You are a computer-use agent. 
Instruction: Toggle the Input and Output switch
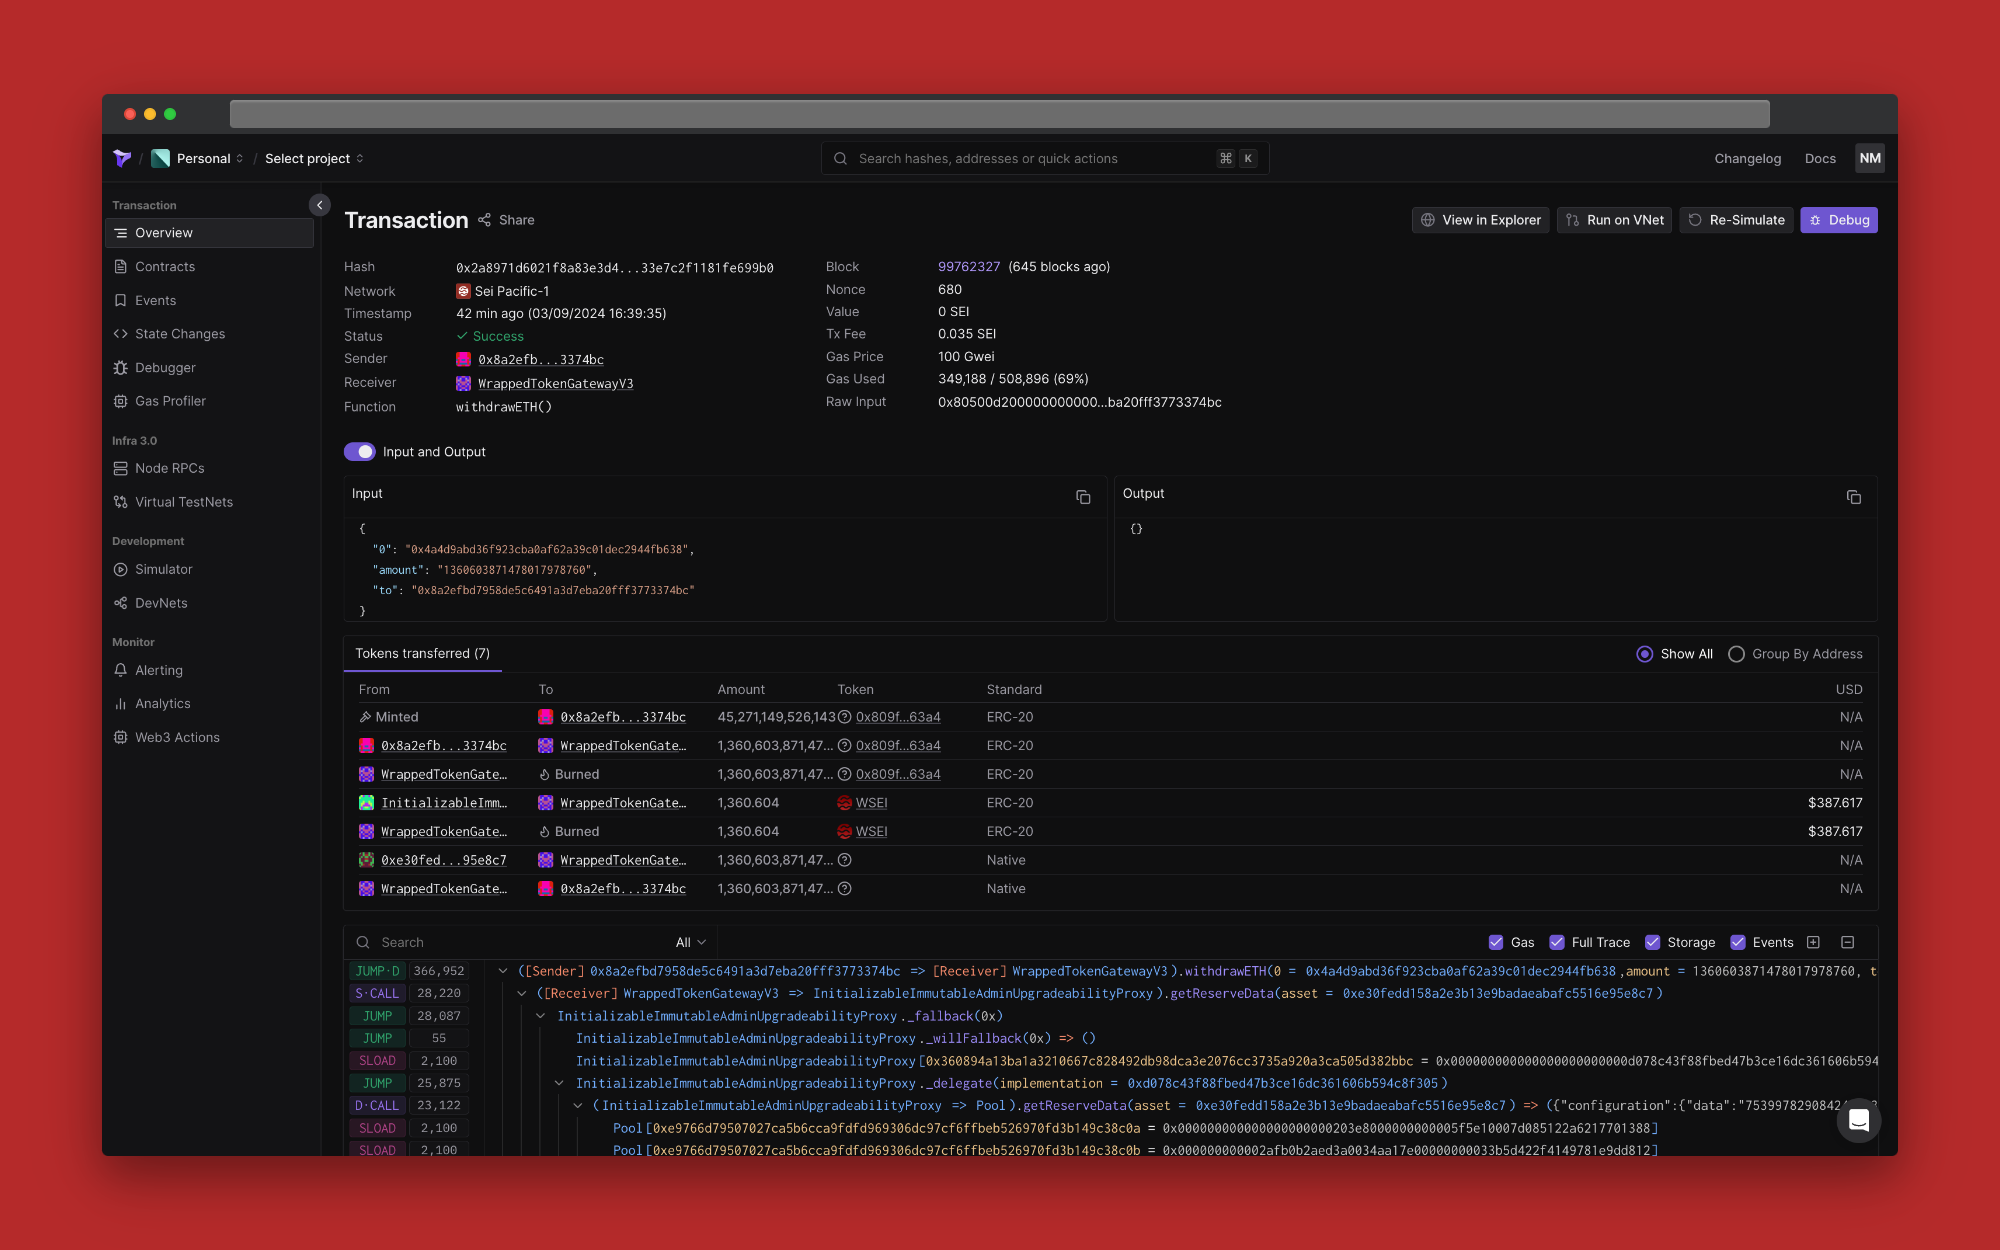click(x=360, y=452)
